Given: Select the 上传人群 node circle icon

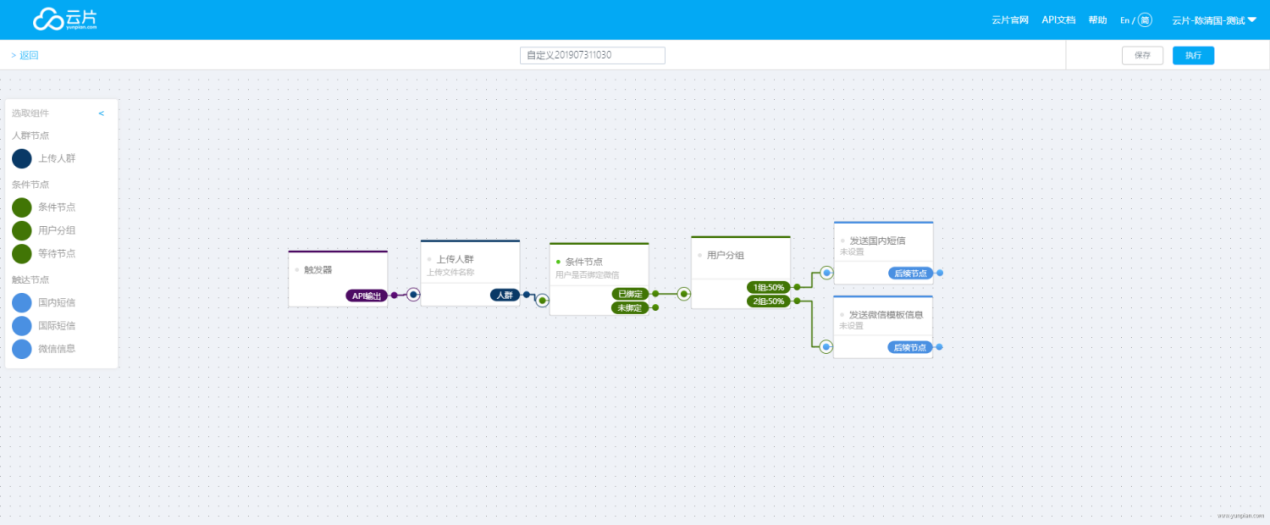Looking at the screenshot, I should (x=22, y=158).
